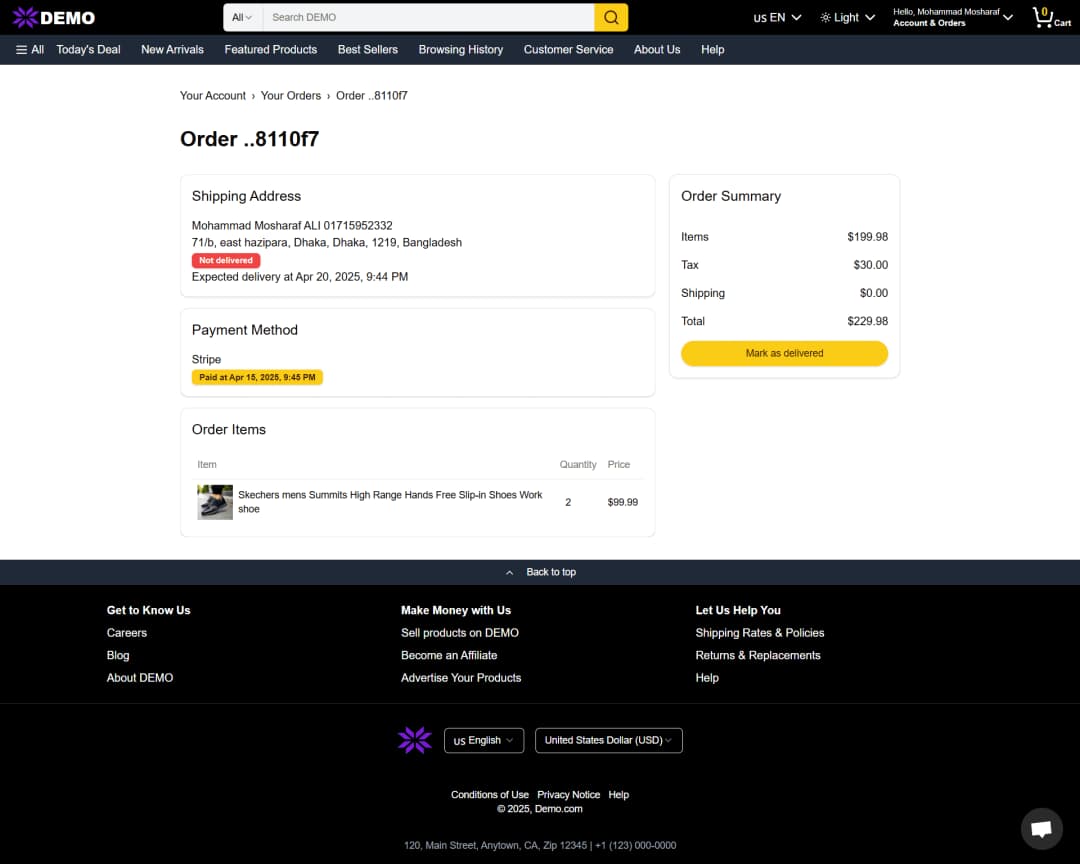Image resolution: width=1080 pixels, height=864 pixels.
Task: Open the footer US English dropdown
Action: pos(484,740)
